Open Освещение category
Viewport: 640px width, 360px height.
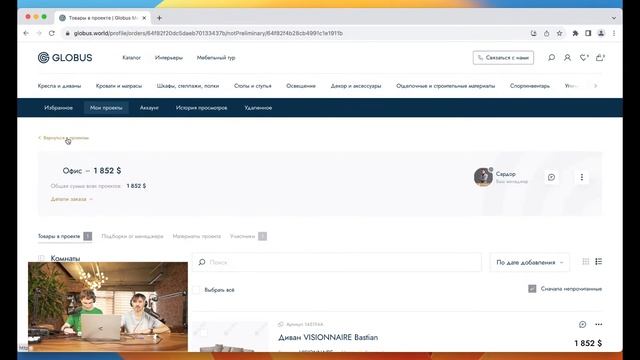(x=301, y=86)
